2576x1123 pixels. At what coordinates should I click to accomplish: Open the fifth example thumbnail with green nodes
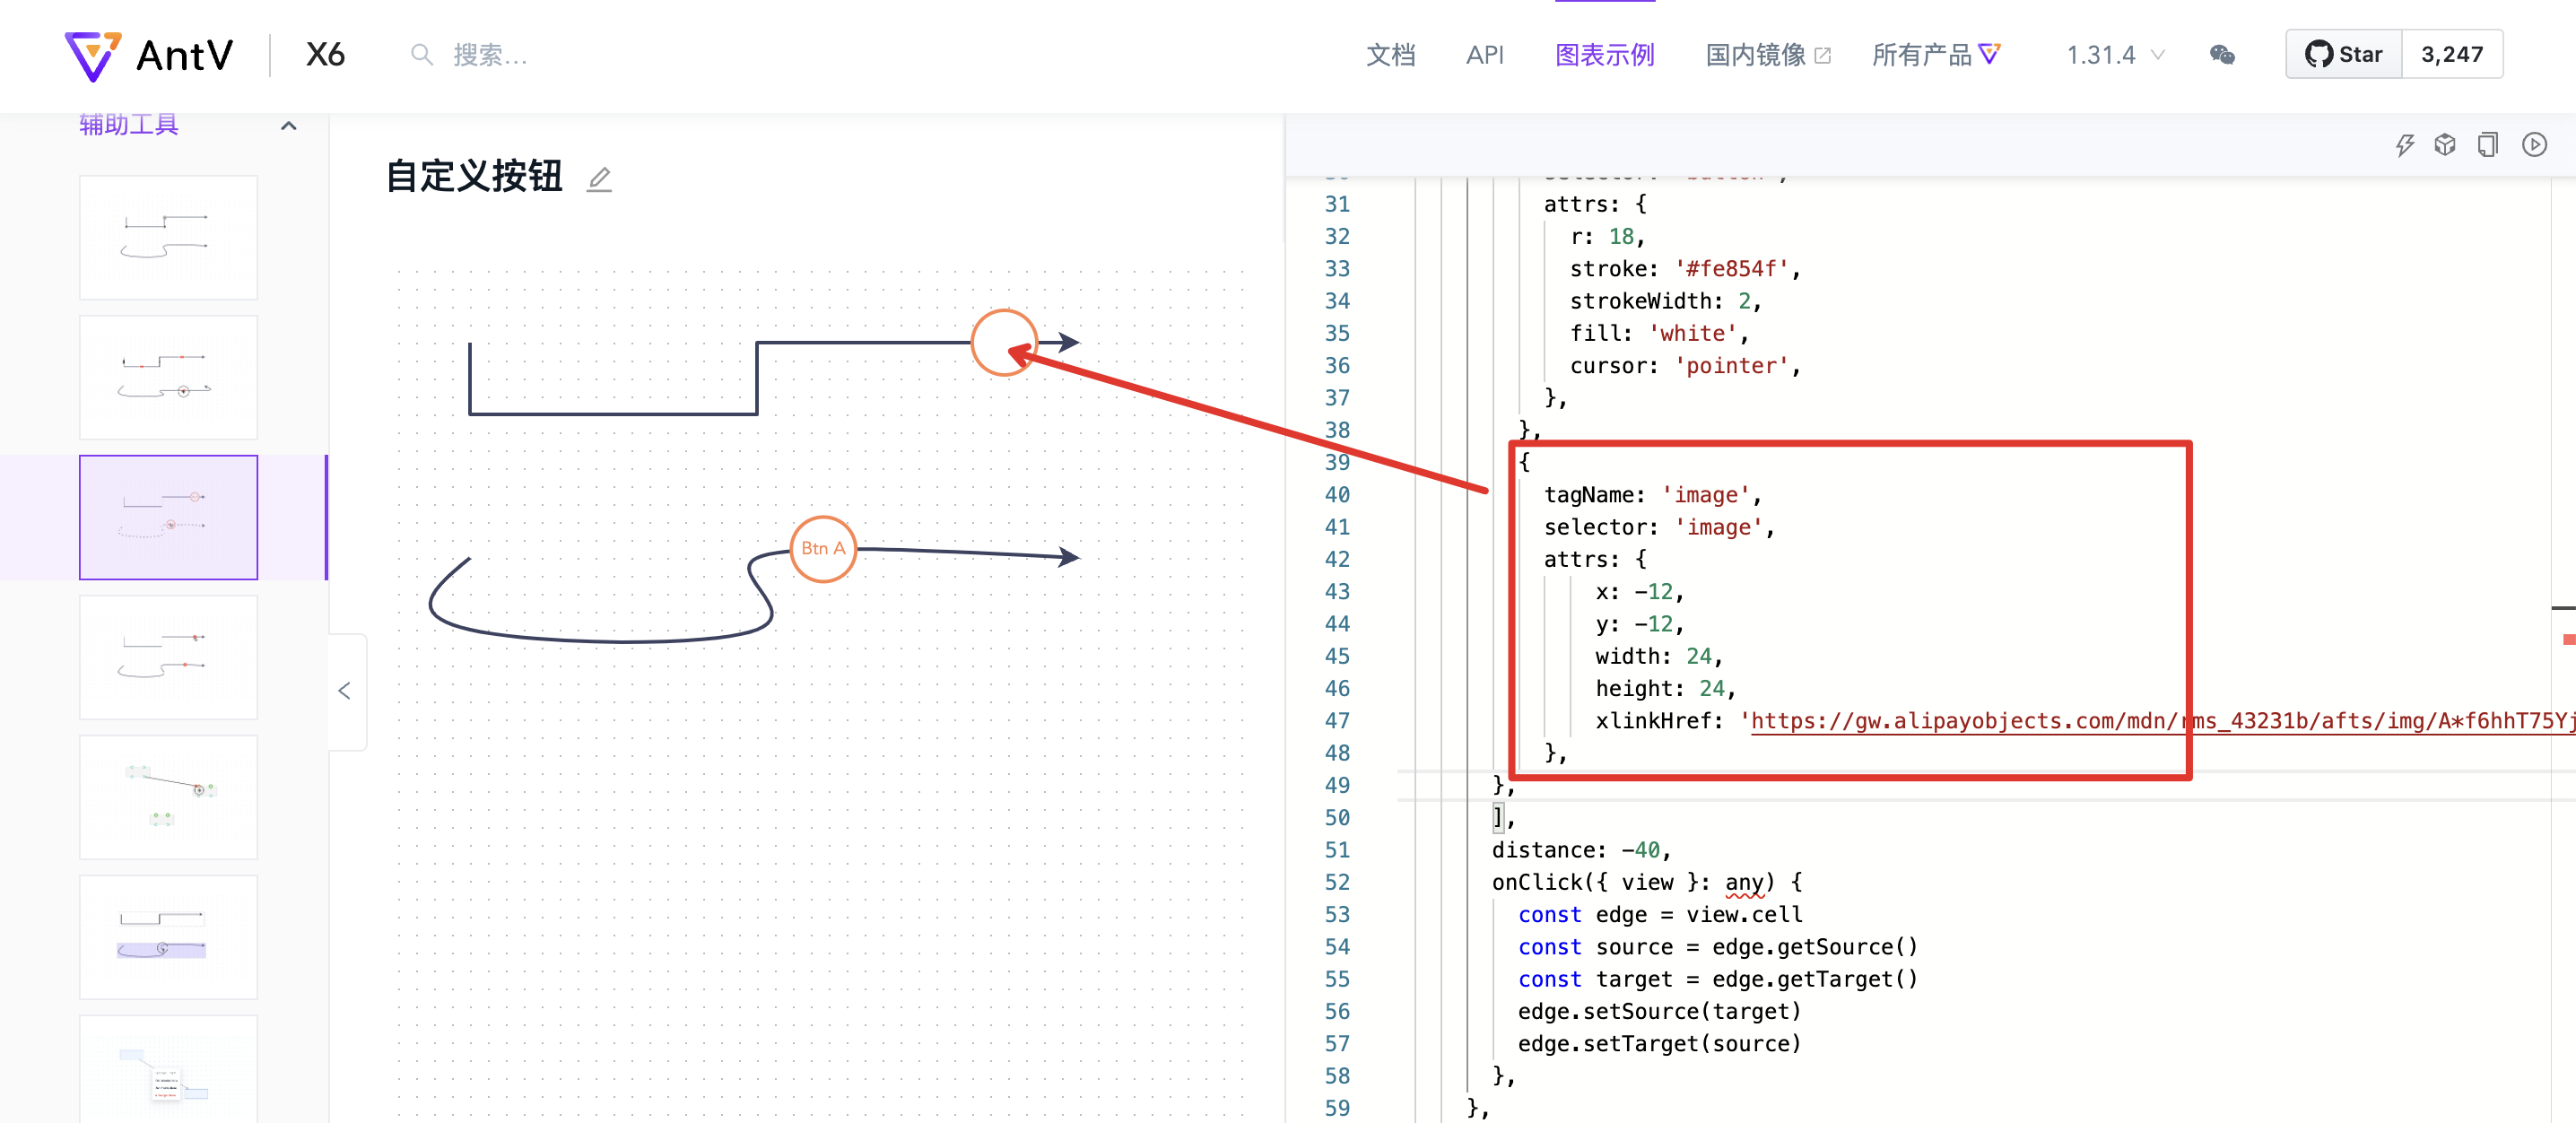tap(168, 798)
